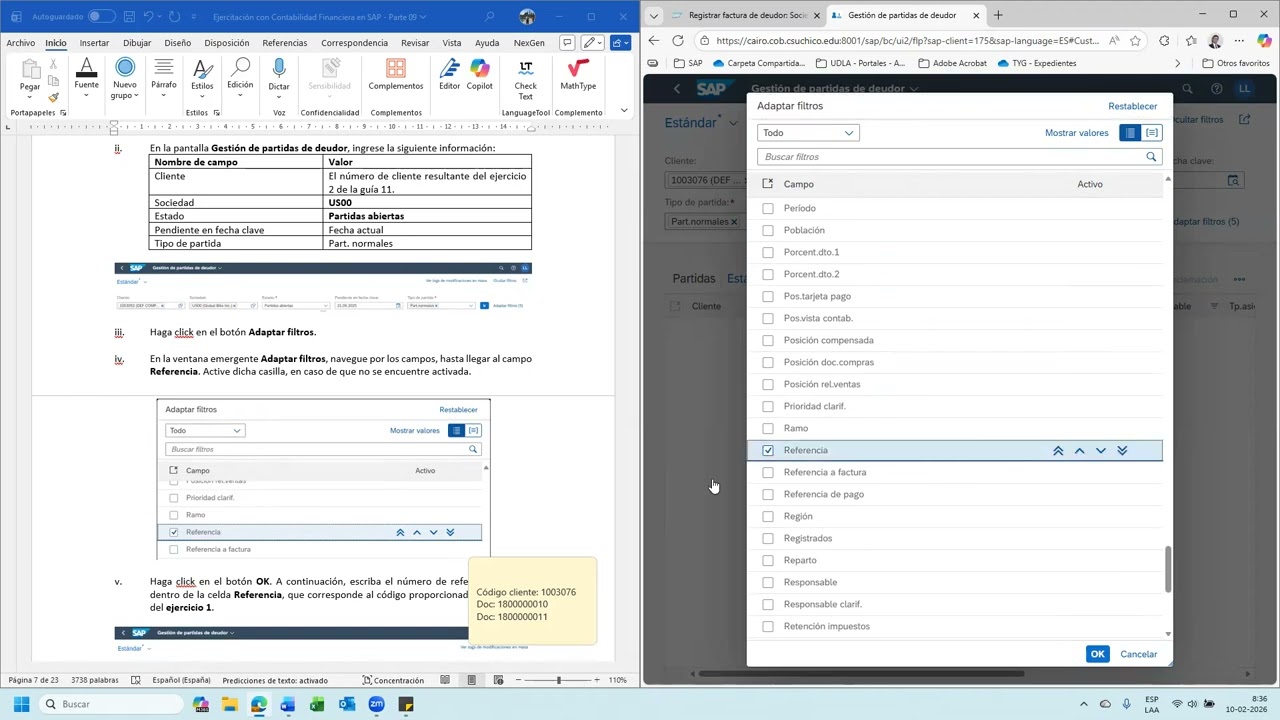Click the browser address bar URL
1280x720 pixels.
pos(906,41)
